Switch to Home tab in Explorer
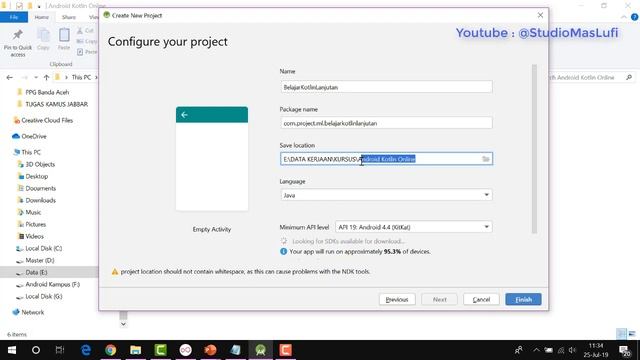 pos(42,17)
